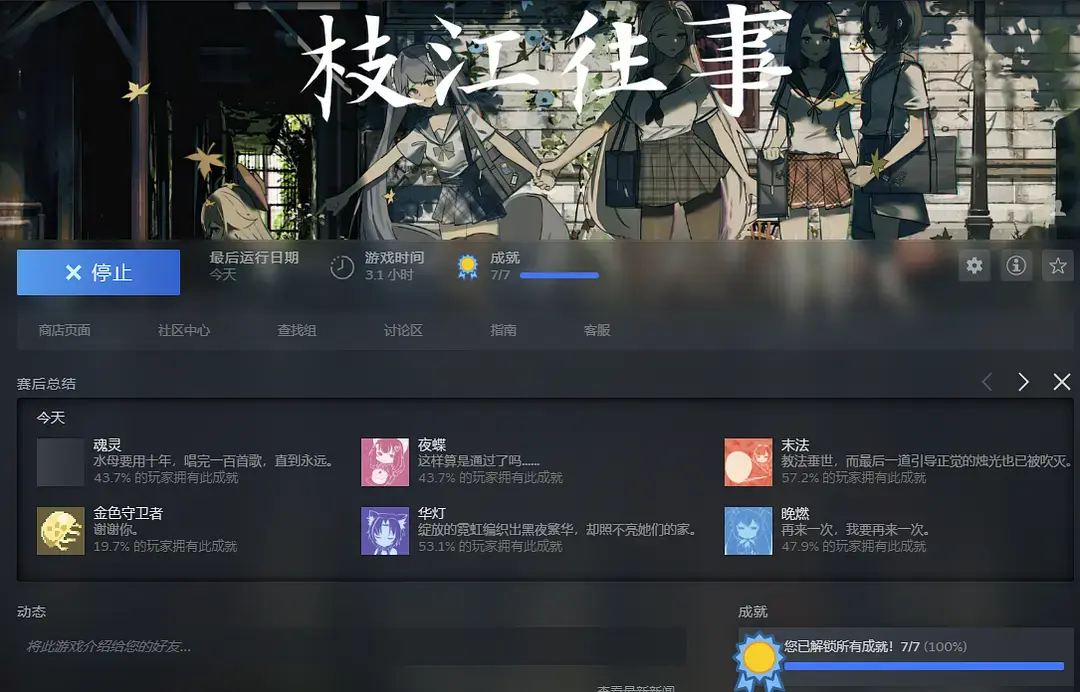
Task: Toggle favorite with the star icon
Action: [1056, 266]
